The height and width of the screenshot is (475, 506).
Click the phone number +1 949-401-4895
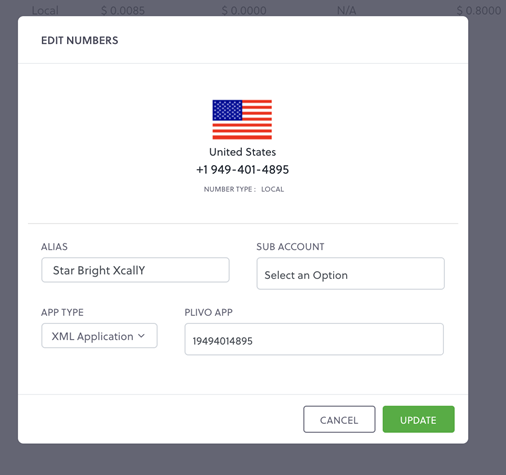(242, 170)
